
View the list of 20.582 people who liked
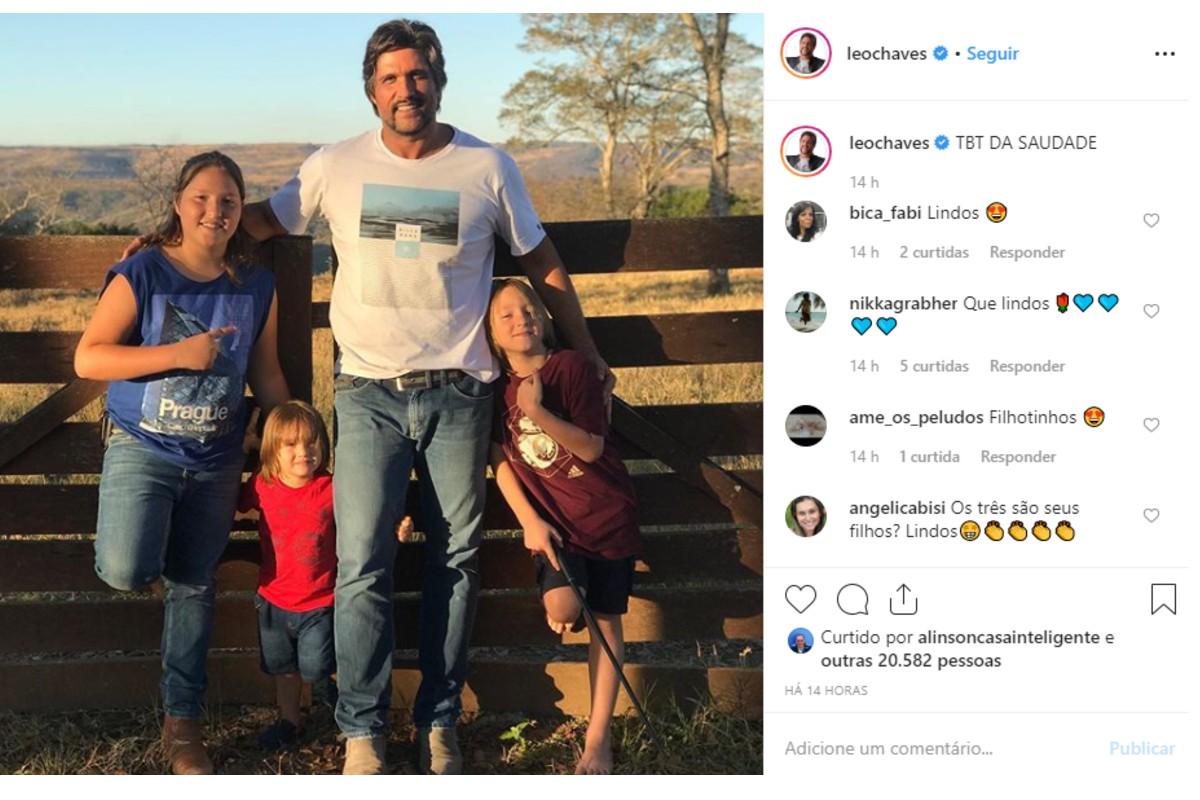[x=910, y=661]
